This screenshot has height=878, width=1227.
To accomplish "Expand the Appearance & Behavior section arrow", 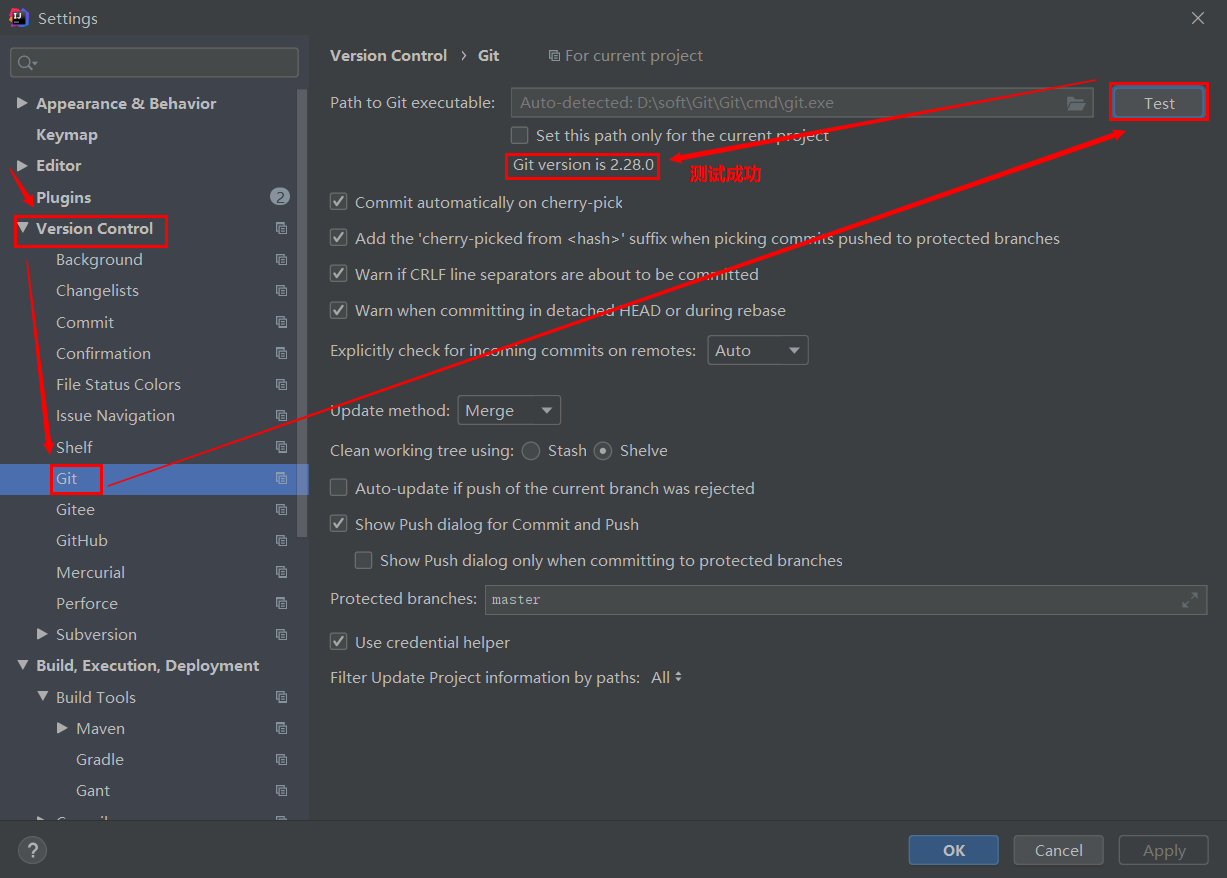I will (x=23, y=103).
